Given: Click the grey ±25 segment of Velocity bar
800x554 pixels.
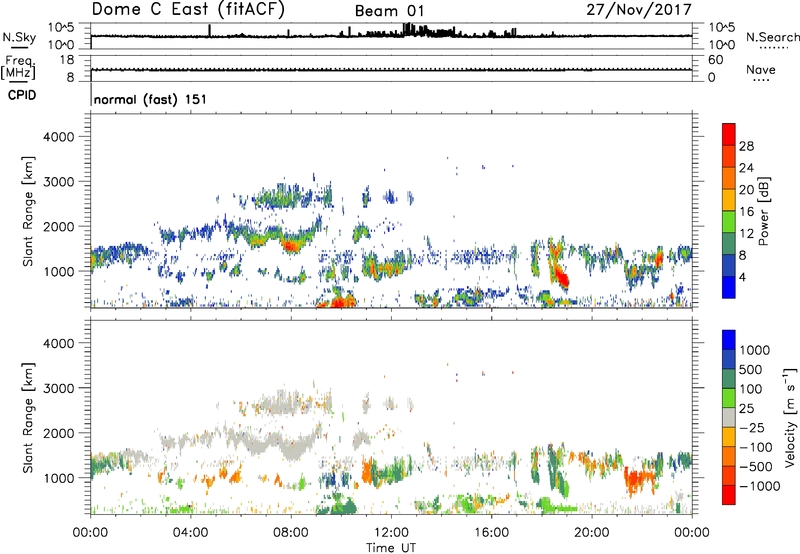Looking at the screenshot, I should [x=729, y=417].
